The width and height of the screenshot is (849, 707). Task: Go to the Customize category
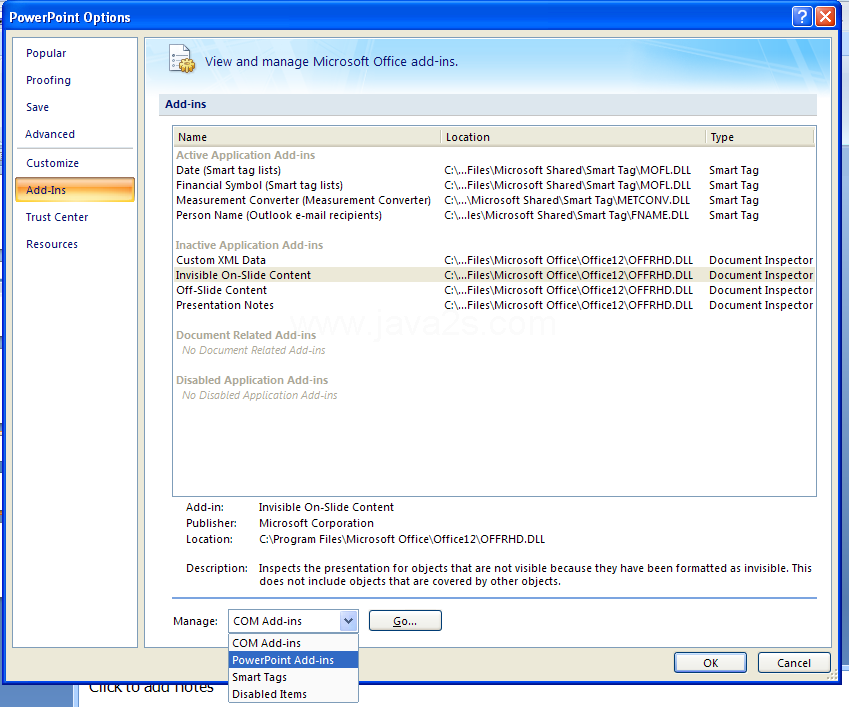[x=53, y=163]
